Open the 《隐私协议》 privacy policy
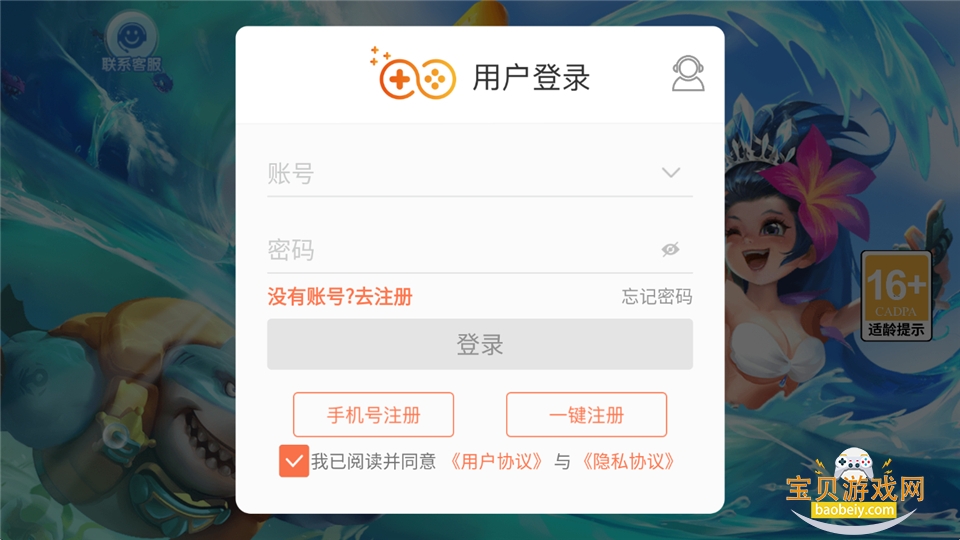960x540 pixels. coord(628,461)
